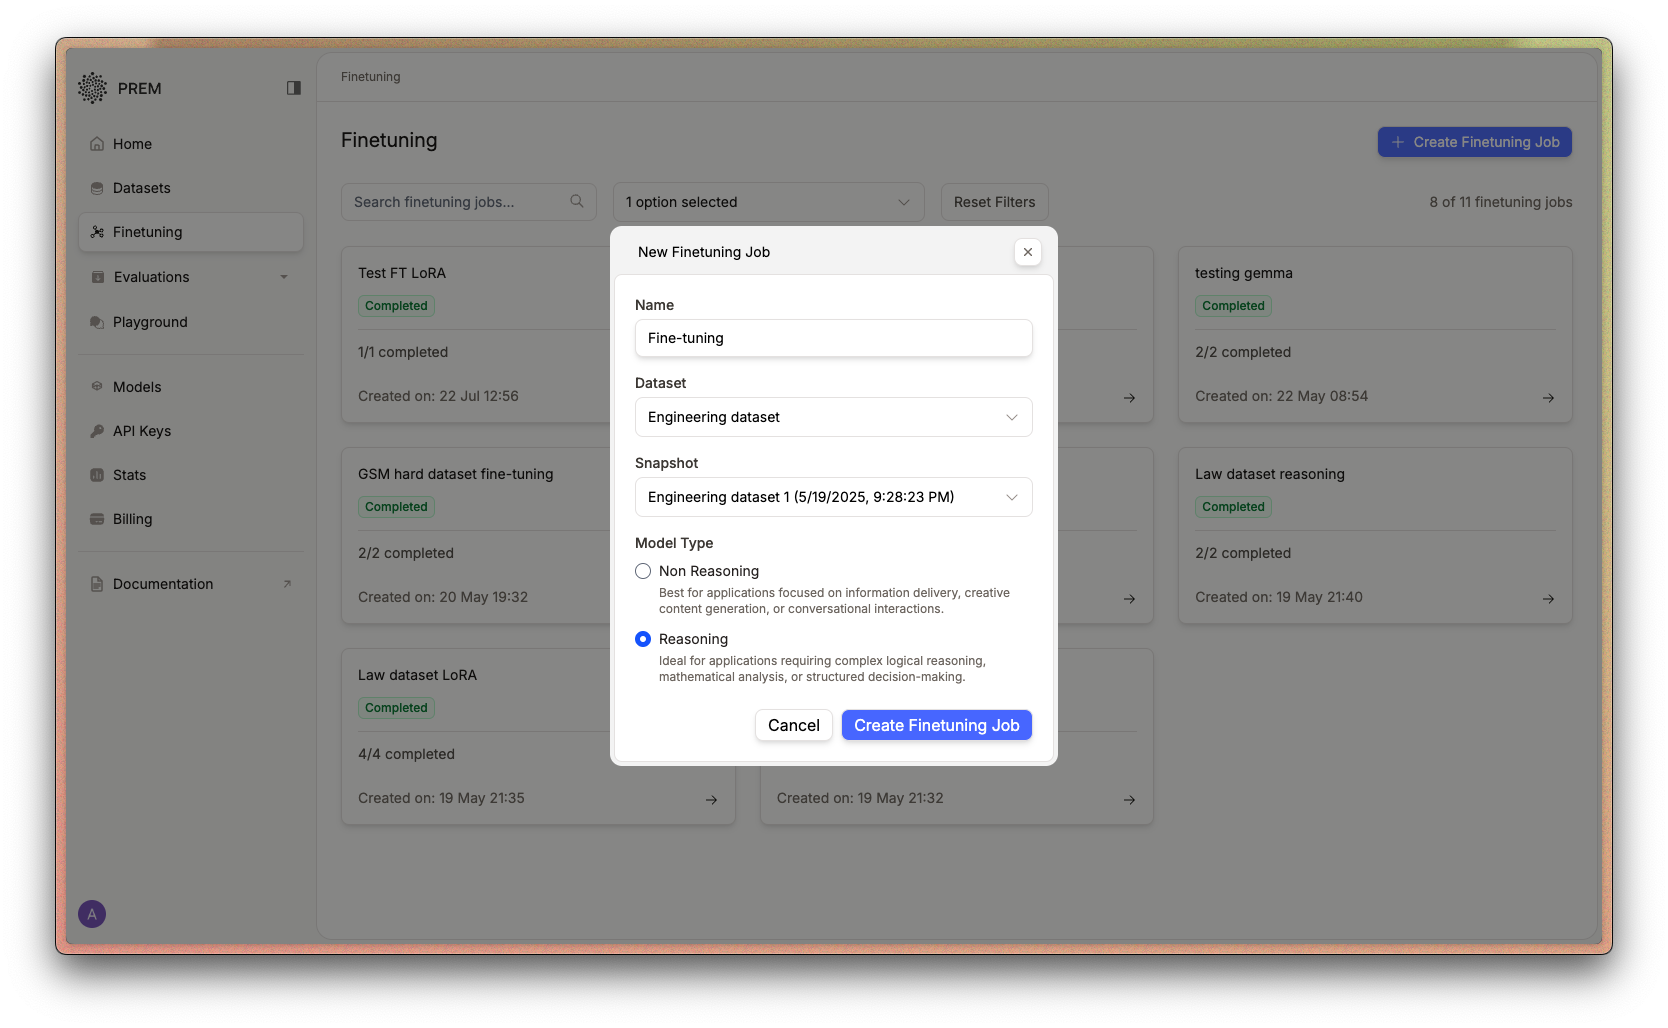Click Completed badge on Test FT LoRA
The width and height of the screenshot is (1668, 1028).
coord(396,306)
